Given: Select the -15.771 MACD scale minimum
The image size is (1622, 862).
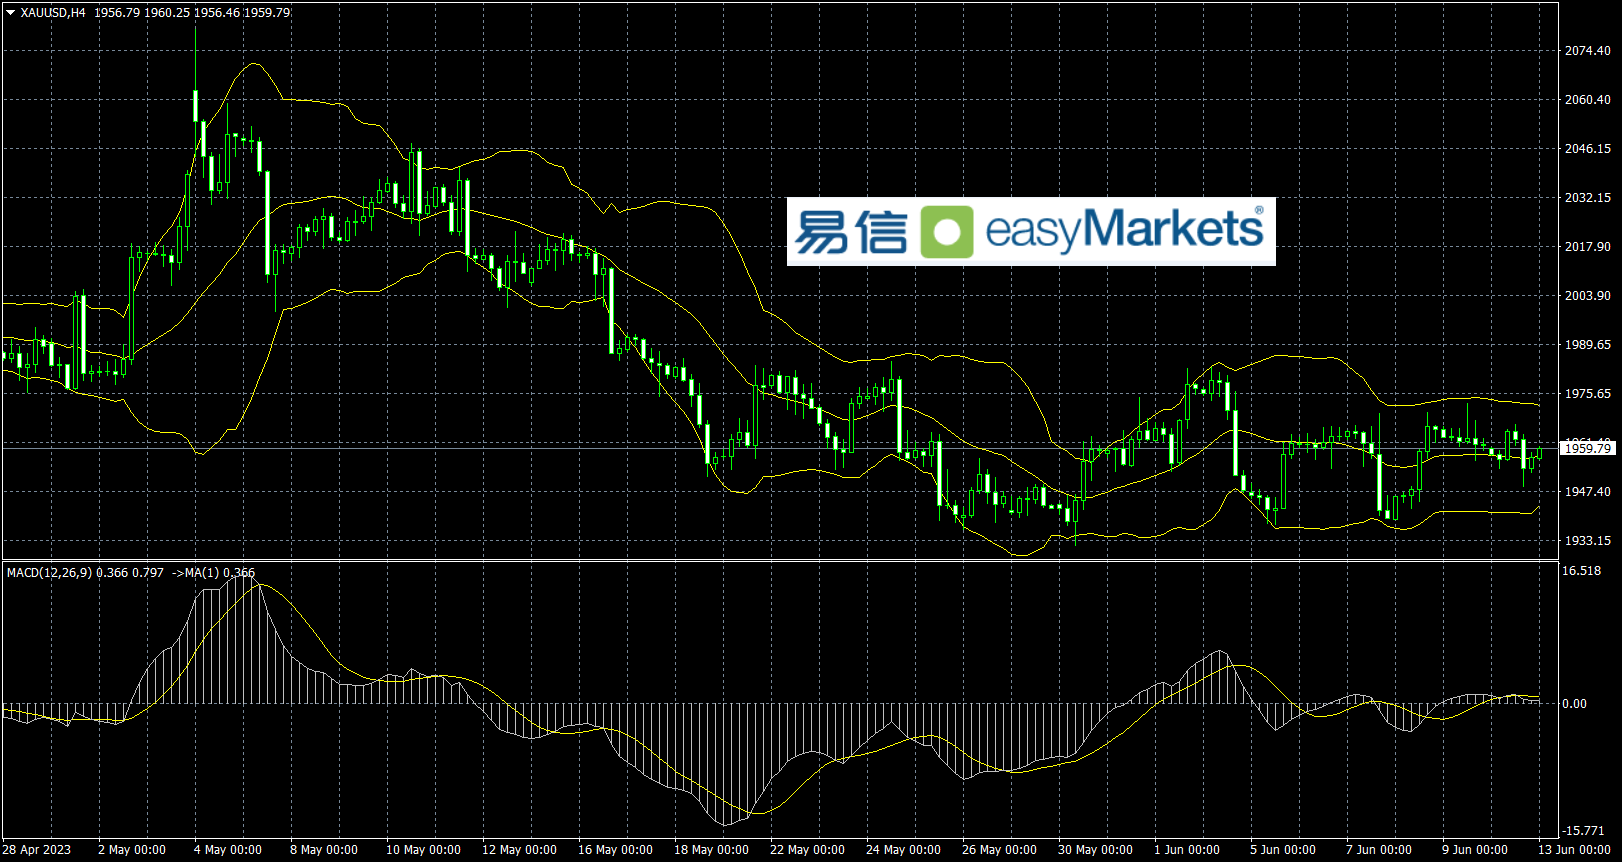Looking at the screenshot, I should 1583,831.
